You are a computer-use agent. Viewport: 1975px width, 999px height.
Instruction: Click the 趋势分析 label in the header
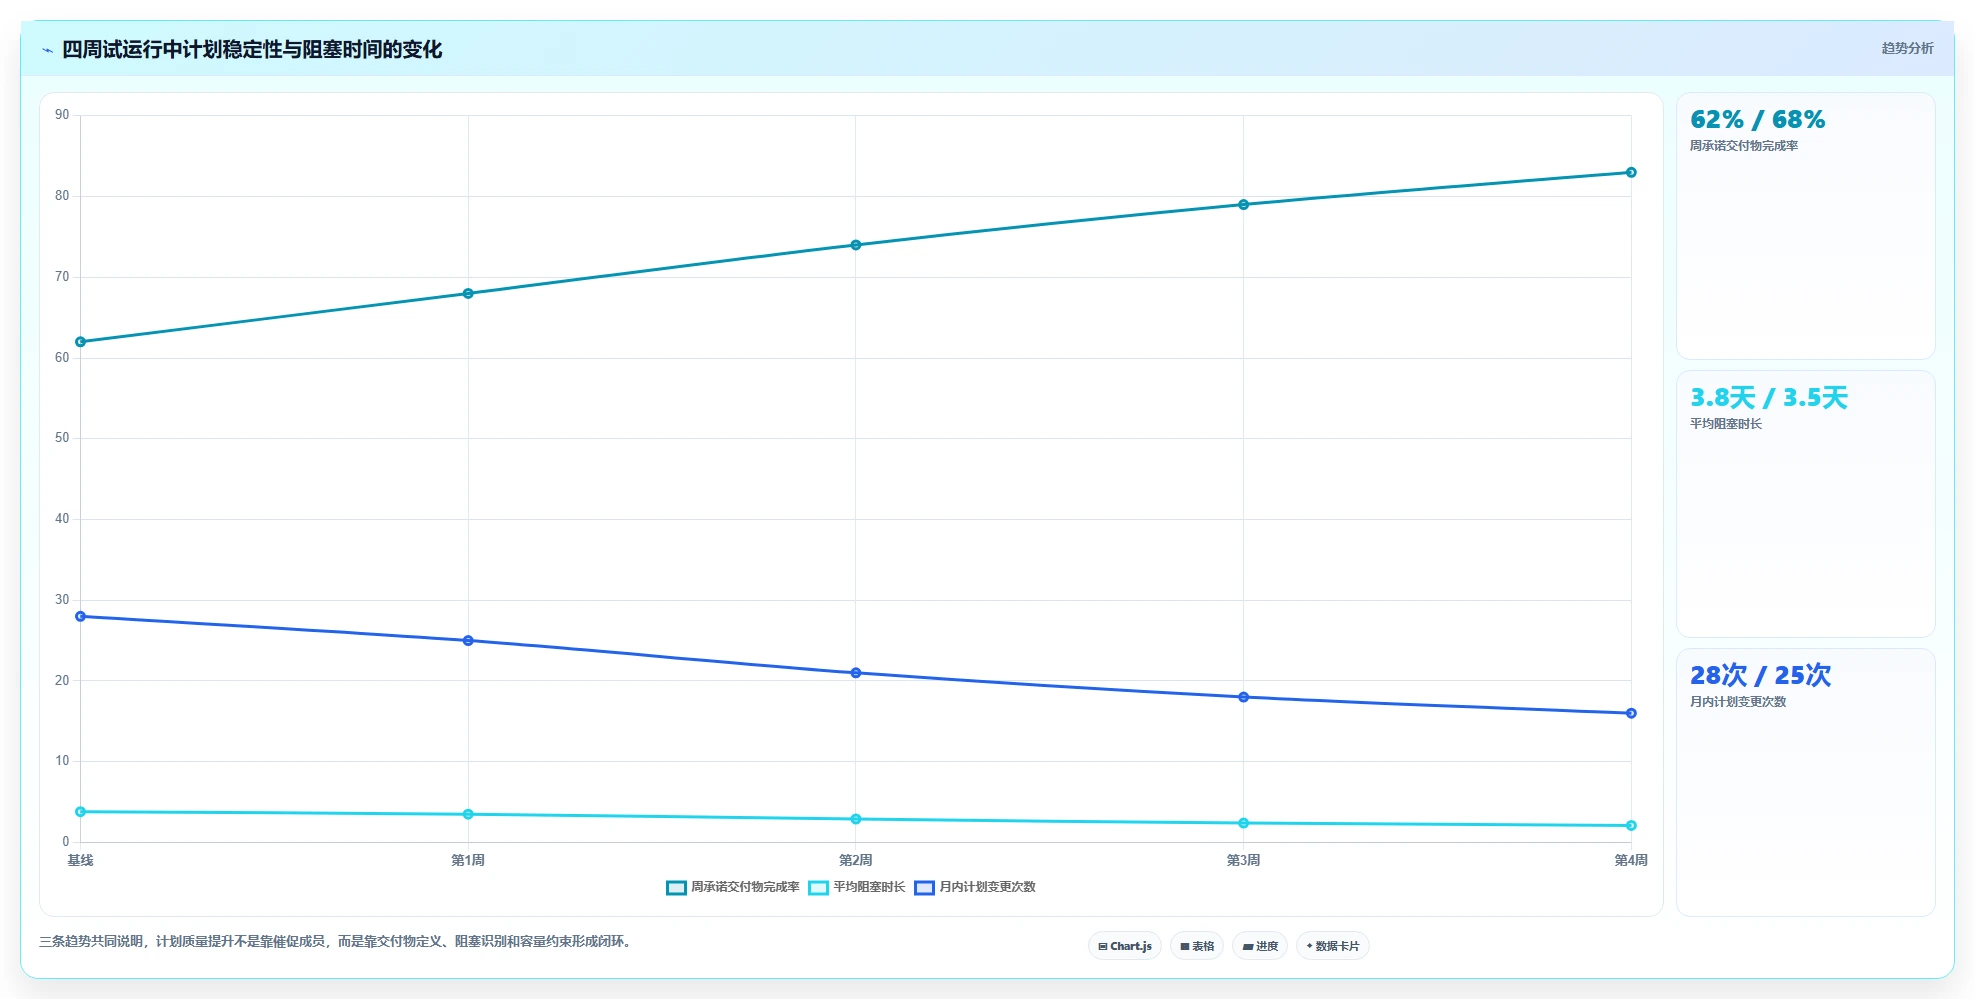coord(1907,48)
